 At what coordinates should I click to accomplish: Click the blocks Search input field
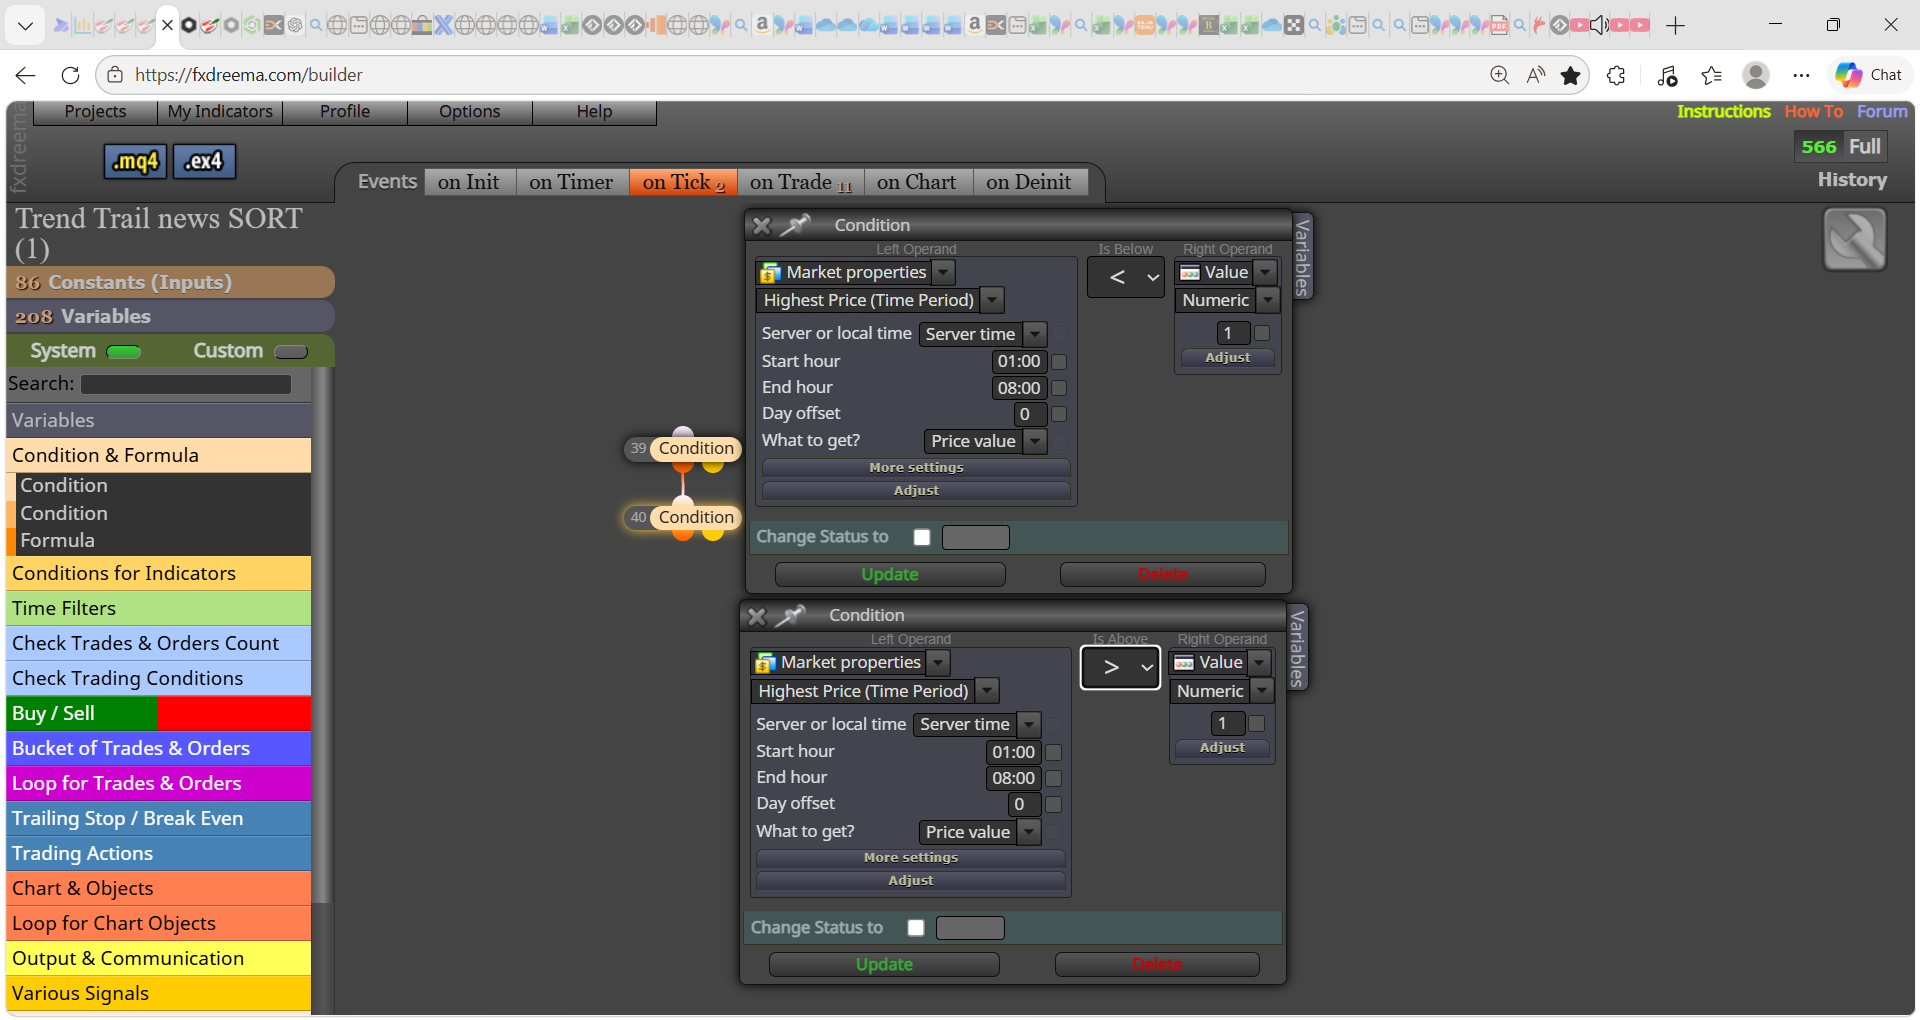(x=186, y=384)
